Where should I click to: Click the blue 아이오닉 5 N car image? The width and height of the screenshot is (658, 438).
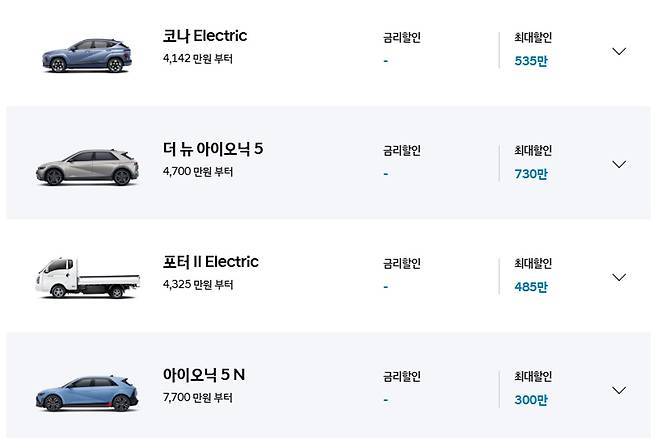click(x=84, y=393)
